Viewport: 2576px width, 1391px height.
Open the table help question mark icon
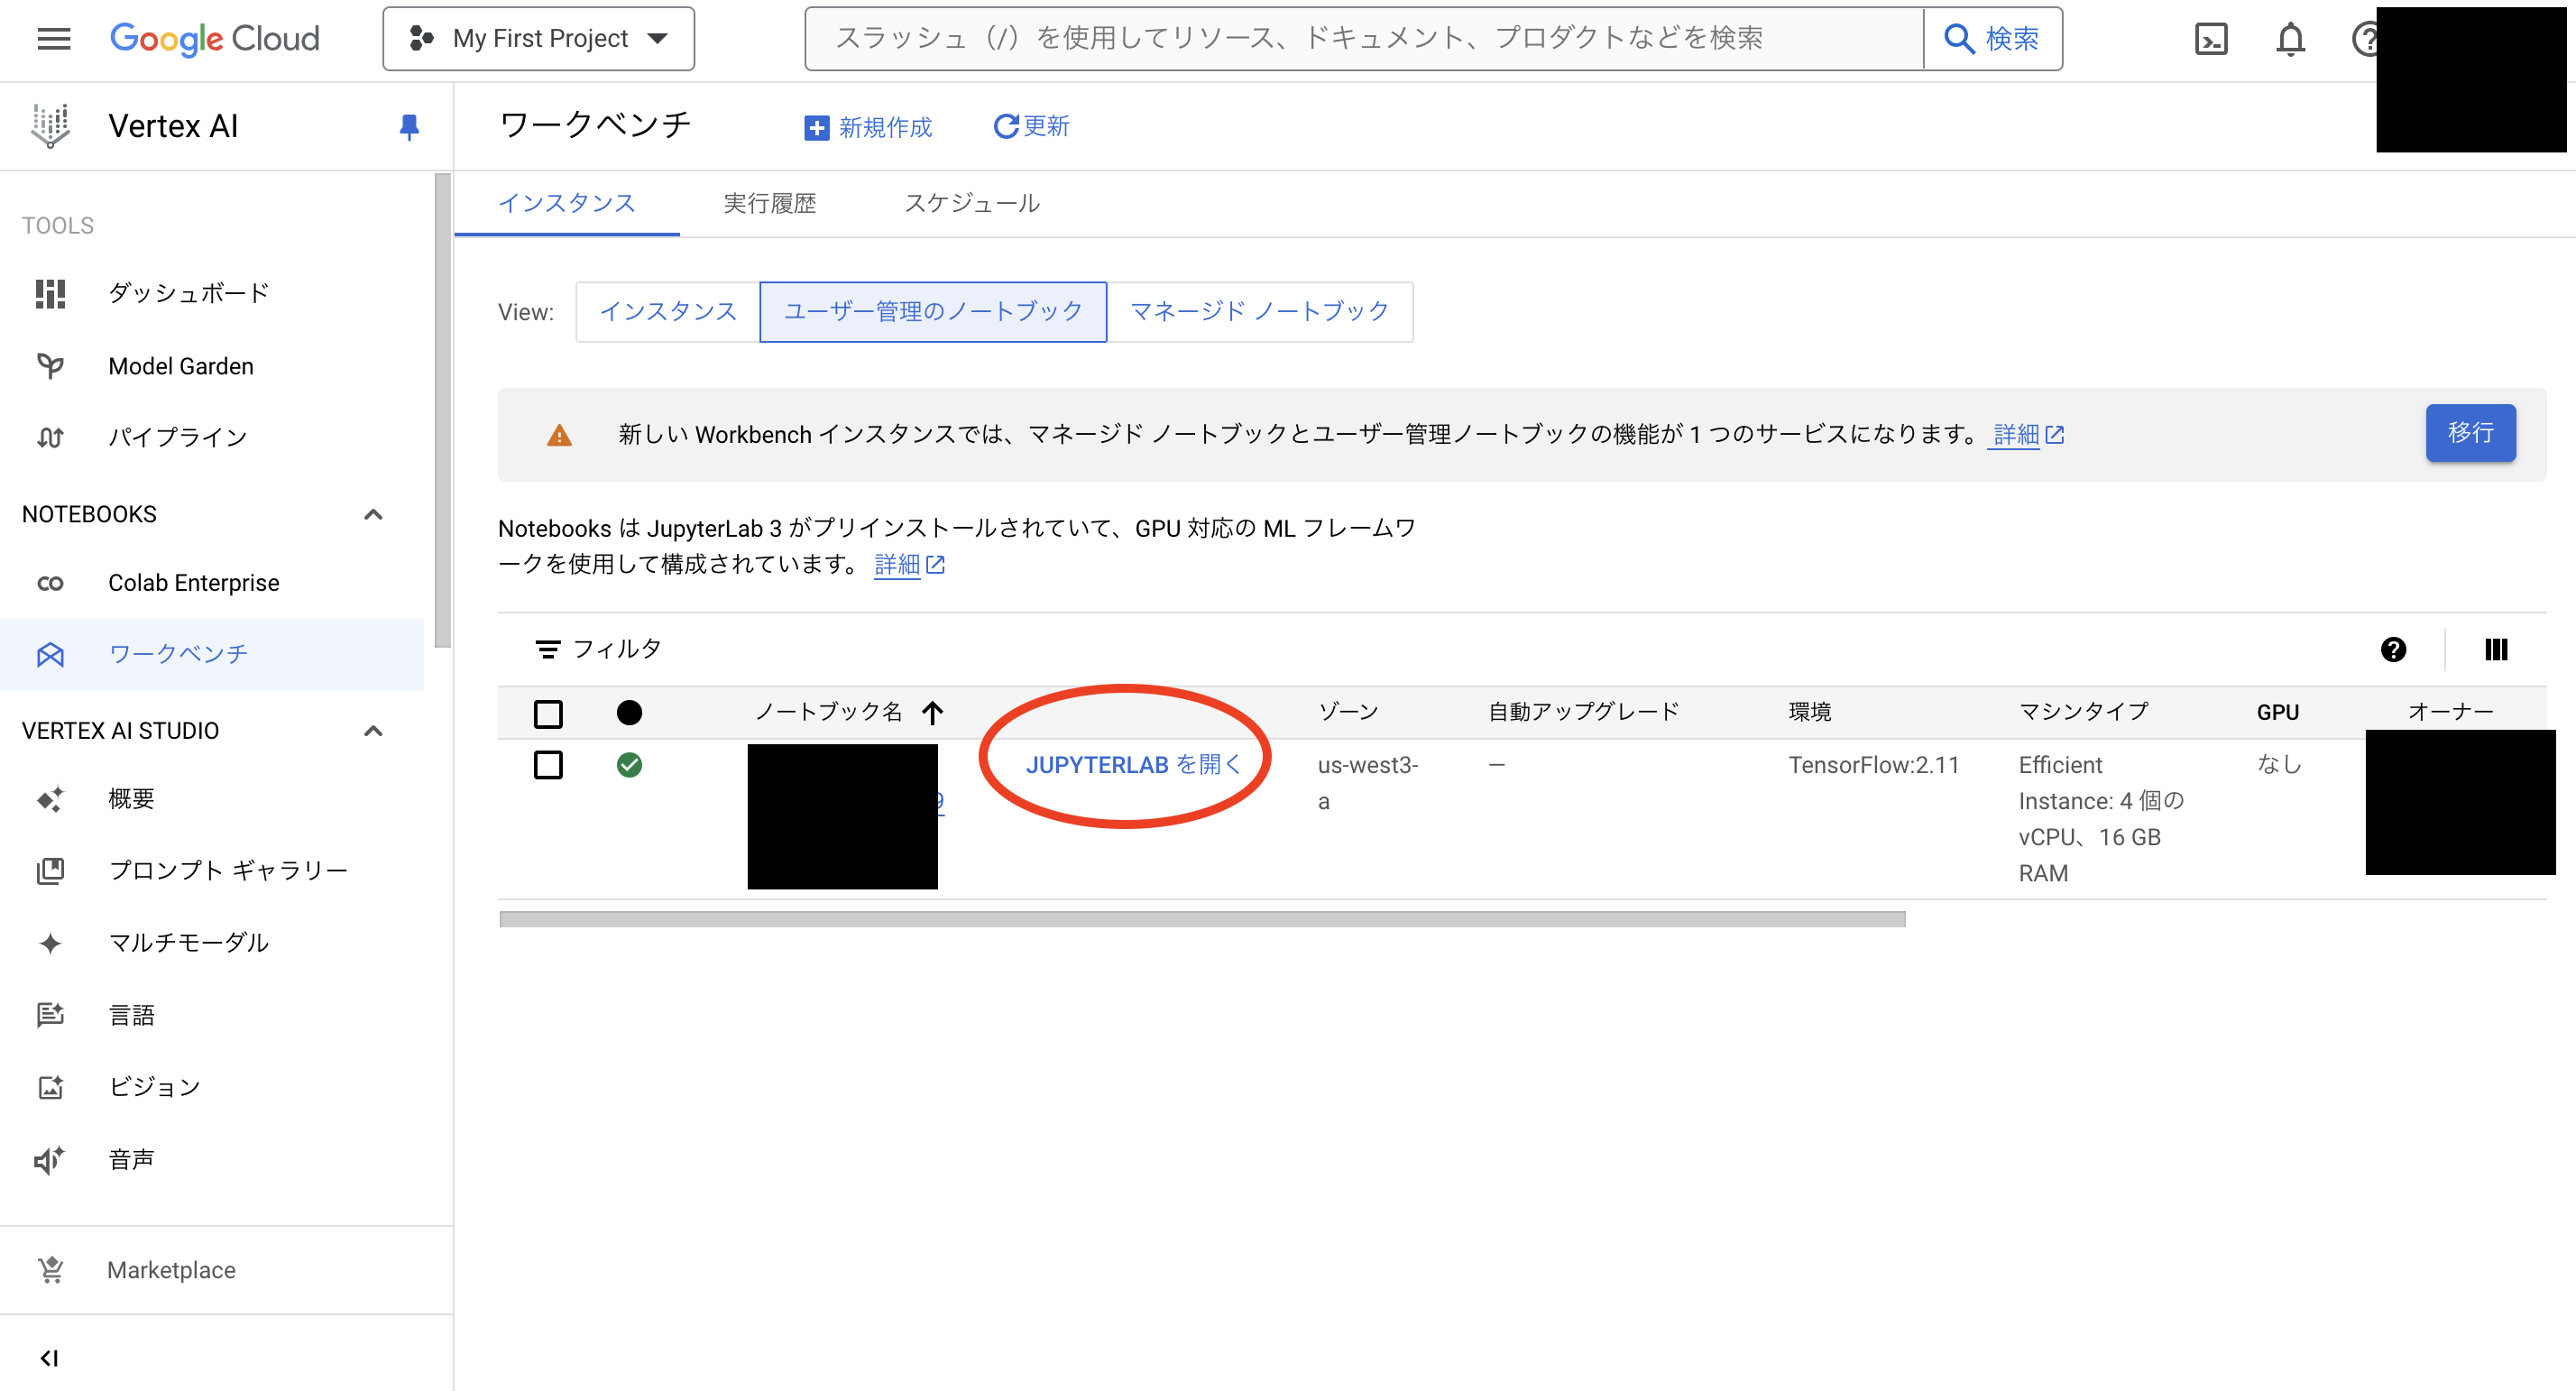(2394, 649)
